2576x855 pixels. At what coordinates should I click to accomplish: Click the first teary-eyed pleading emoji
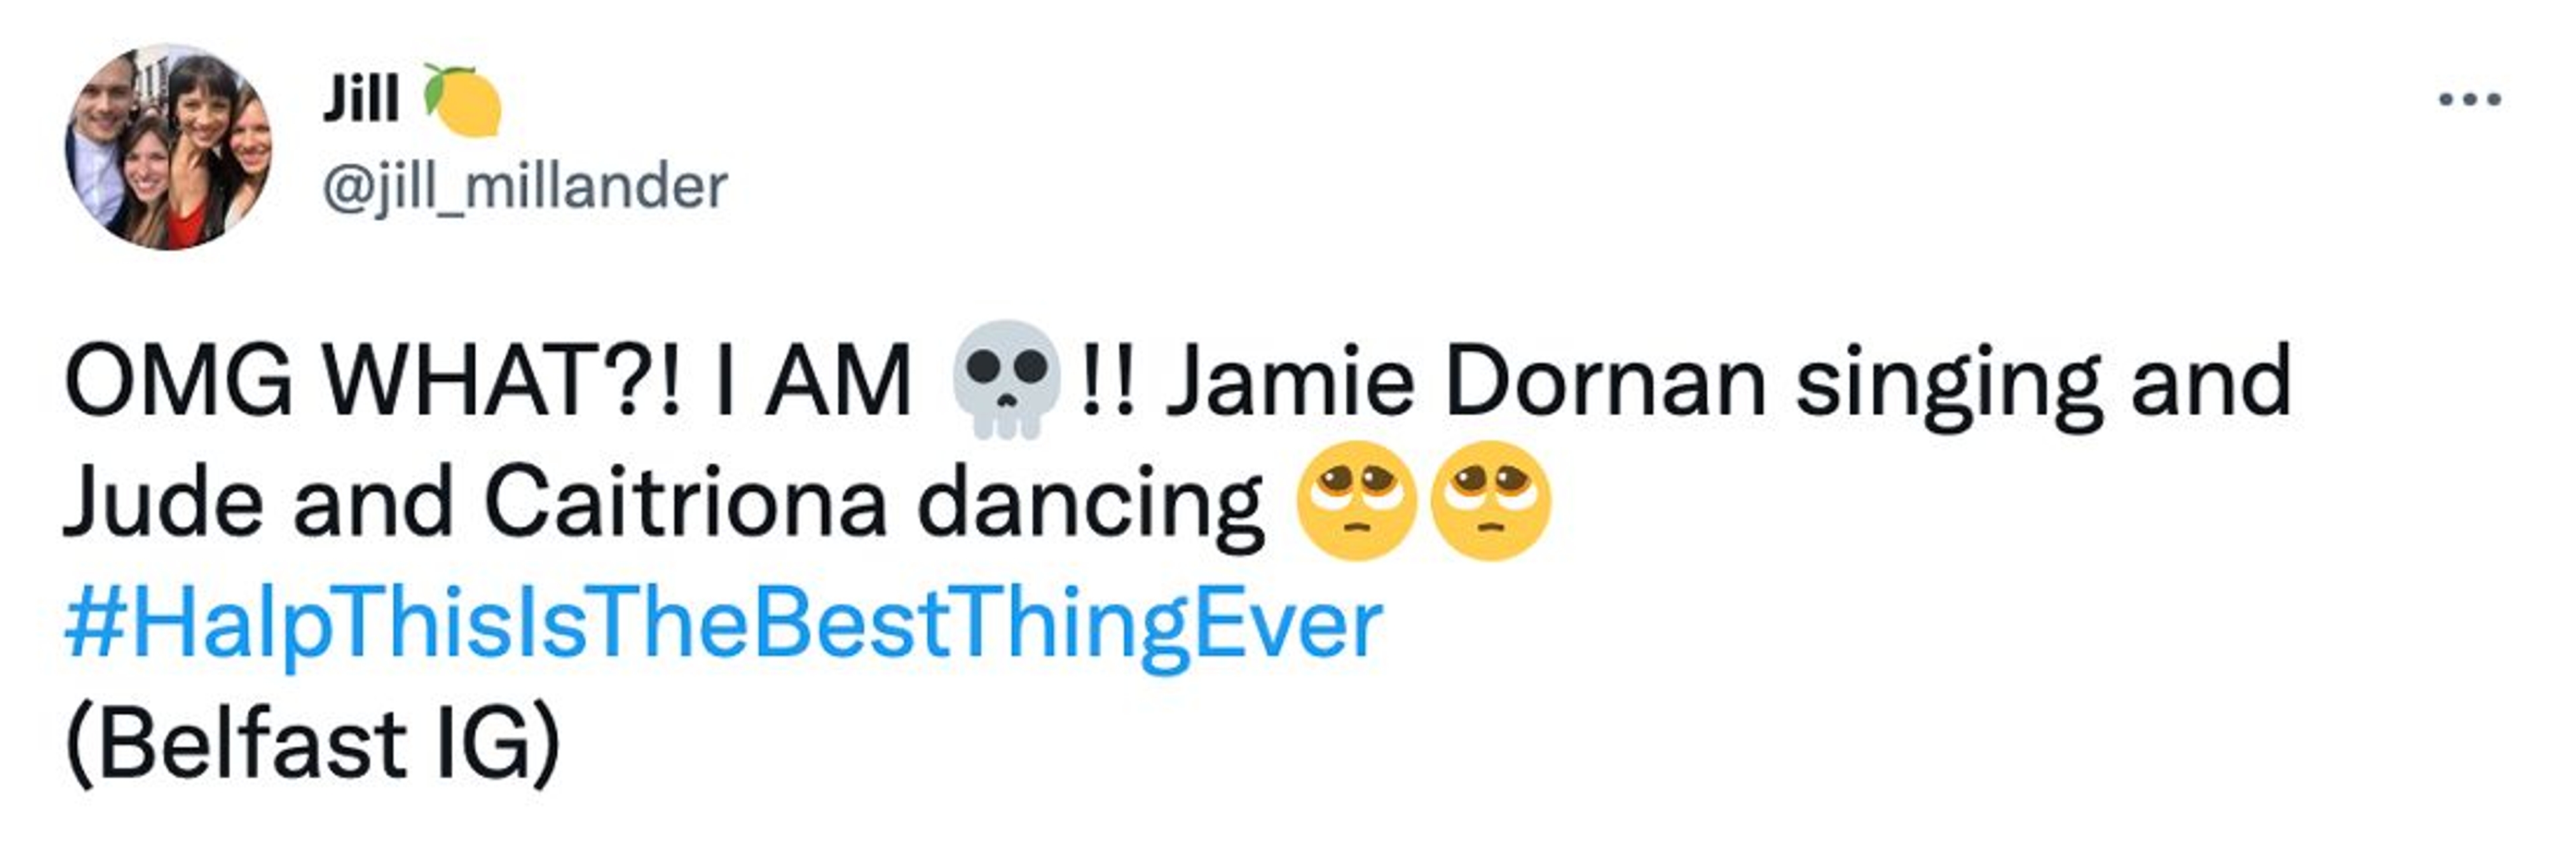tap(1356, 500)
